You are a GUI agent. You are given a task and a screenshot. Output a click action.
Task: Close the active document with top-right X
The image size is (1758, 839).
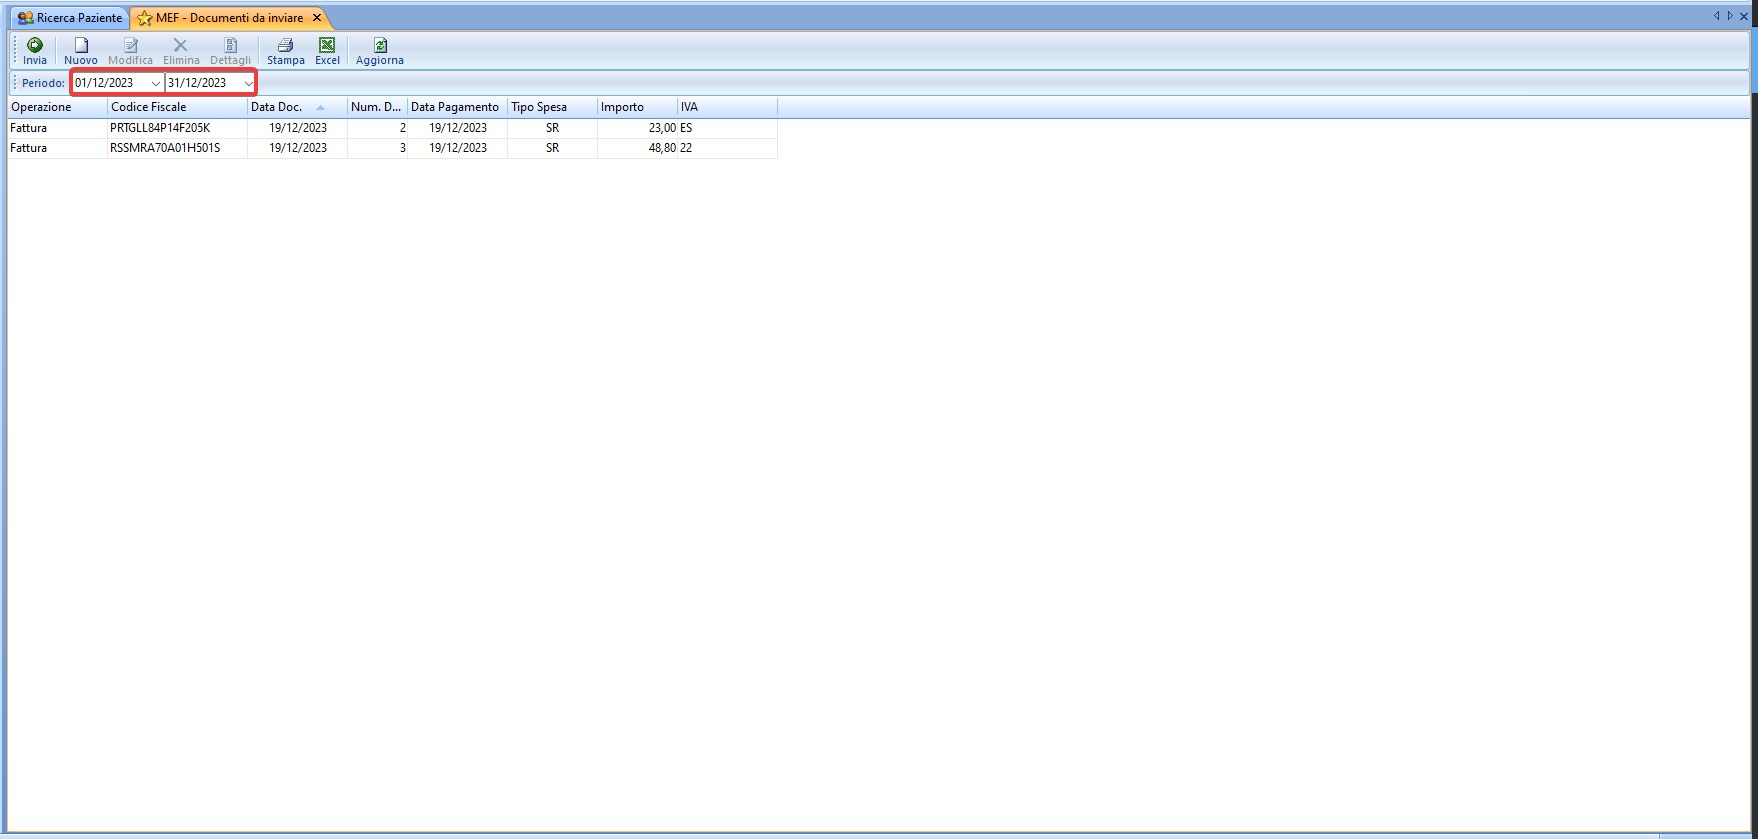click(1744, 16)
